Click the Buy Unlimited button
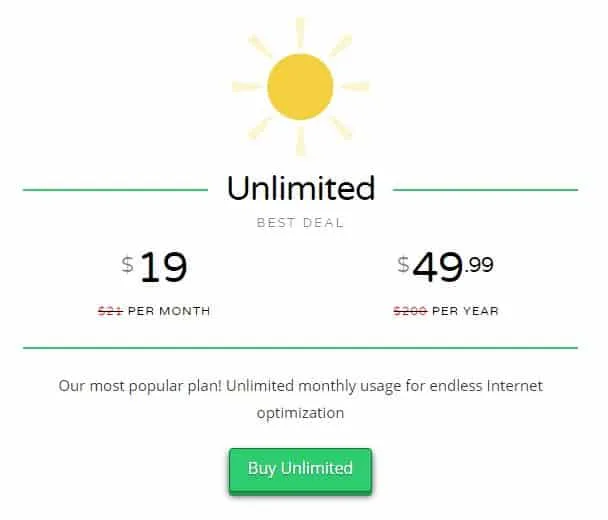This screenshot has height=520, width=608. (300, 470)
